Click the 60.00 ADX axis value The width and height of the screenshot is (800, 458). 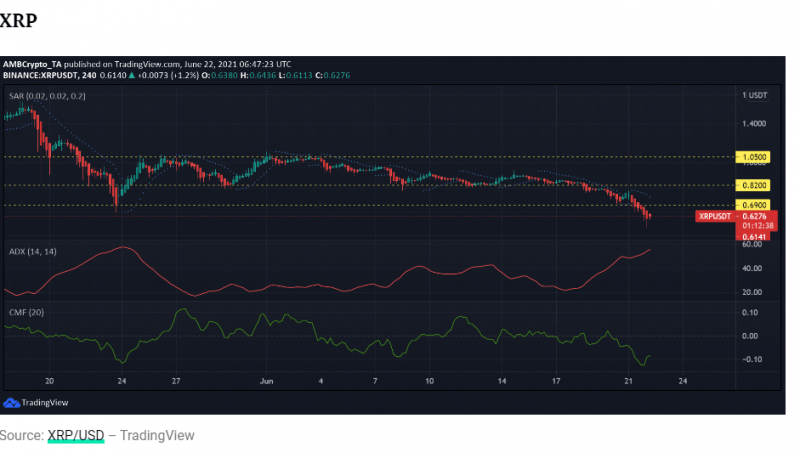tap(752, 244)
